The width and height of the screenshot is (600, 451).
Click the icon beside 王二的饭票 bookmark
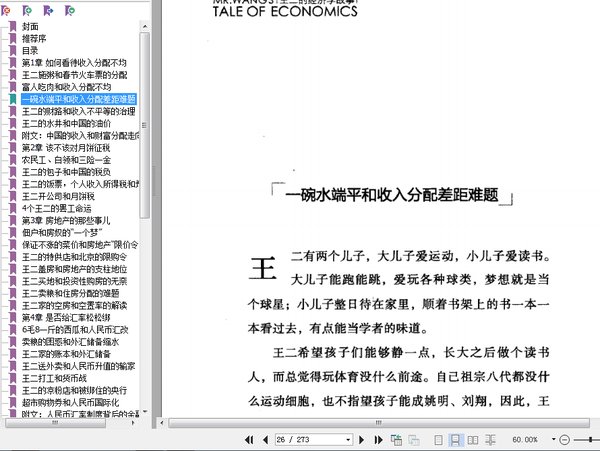13,184
